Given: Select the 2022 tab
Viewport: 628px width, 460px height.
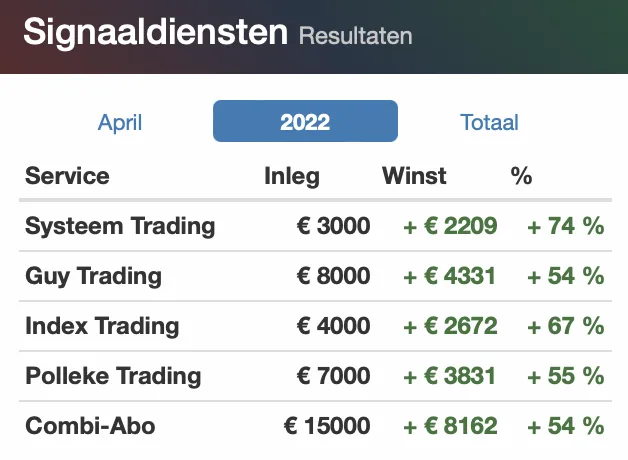Looking at the screenshot, I should 305,121.
